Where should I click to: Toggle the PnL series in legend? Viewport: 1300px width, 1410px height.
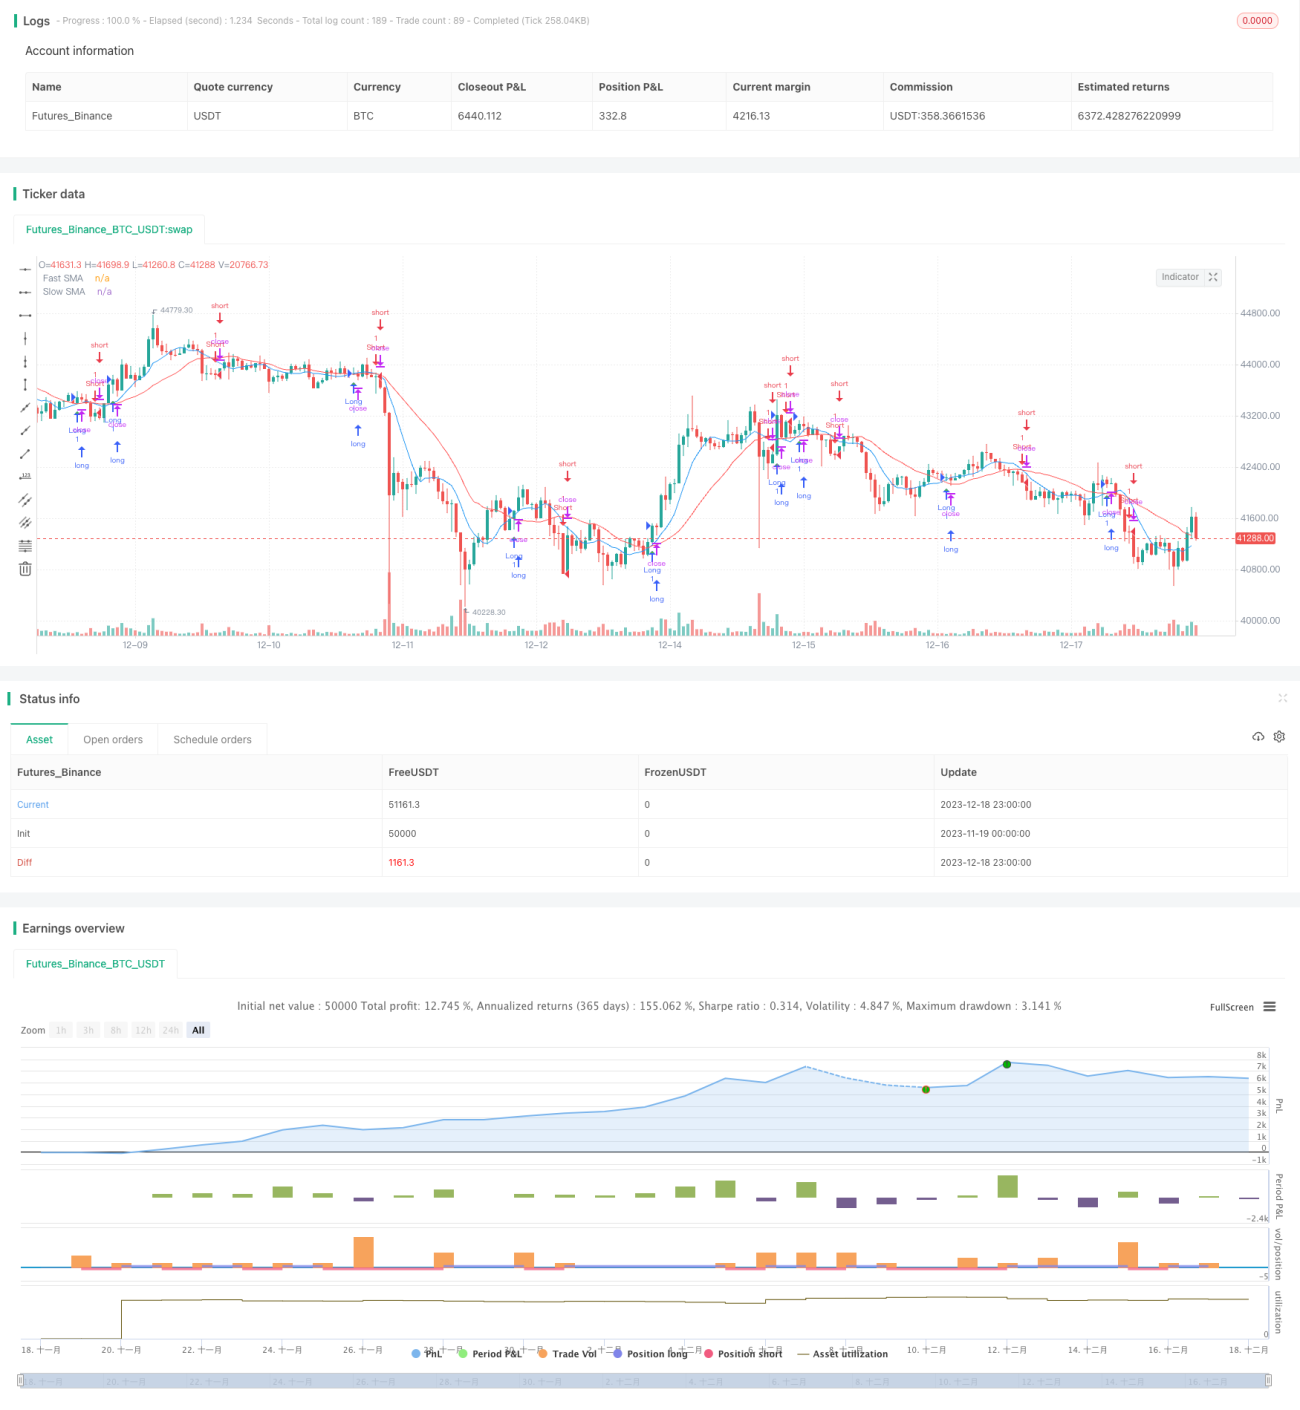coord(427,1354)
